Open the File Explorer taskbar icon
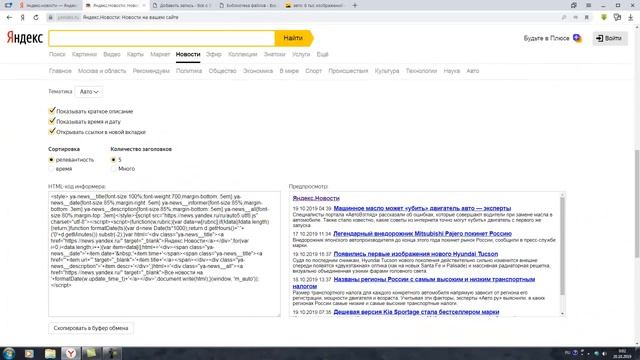Image resolution: width=640 pixels, height=360 pixels. click(x=50, y=353)
